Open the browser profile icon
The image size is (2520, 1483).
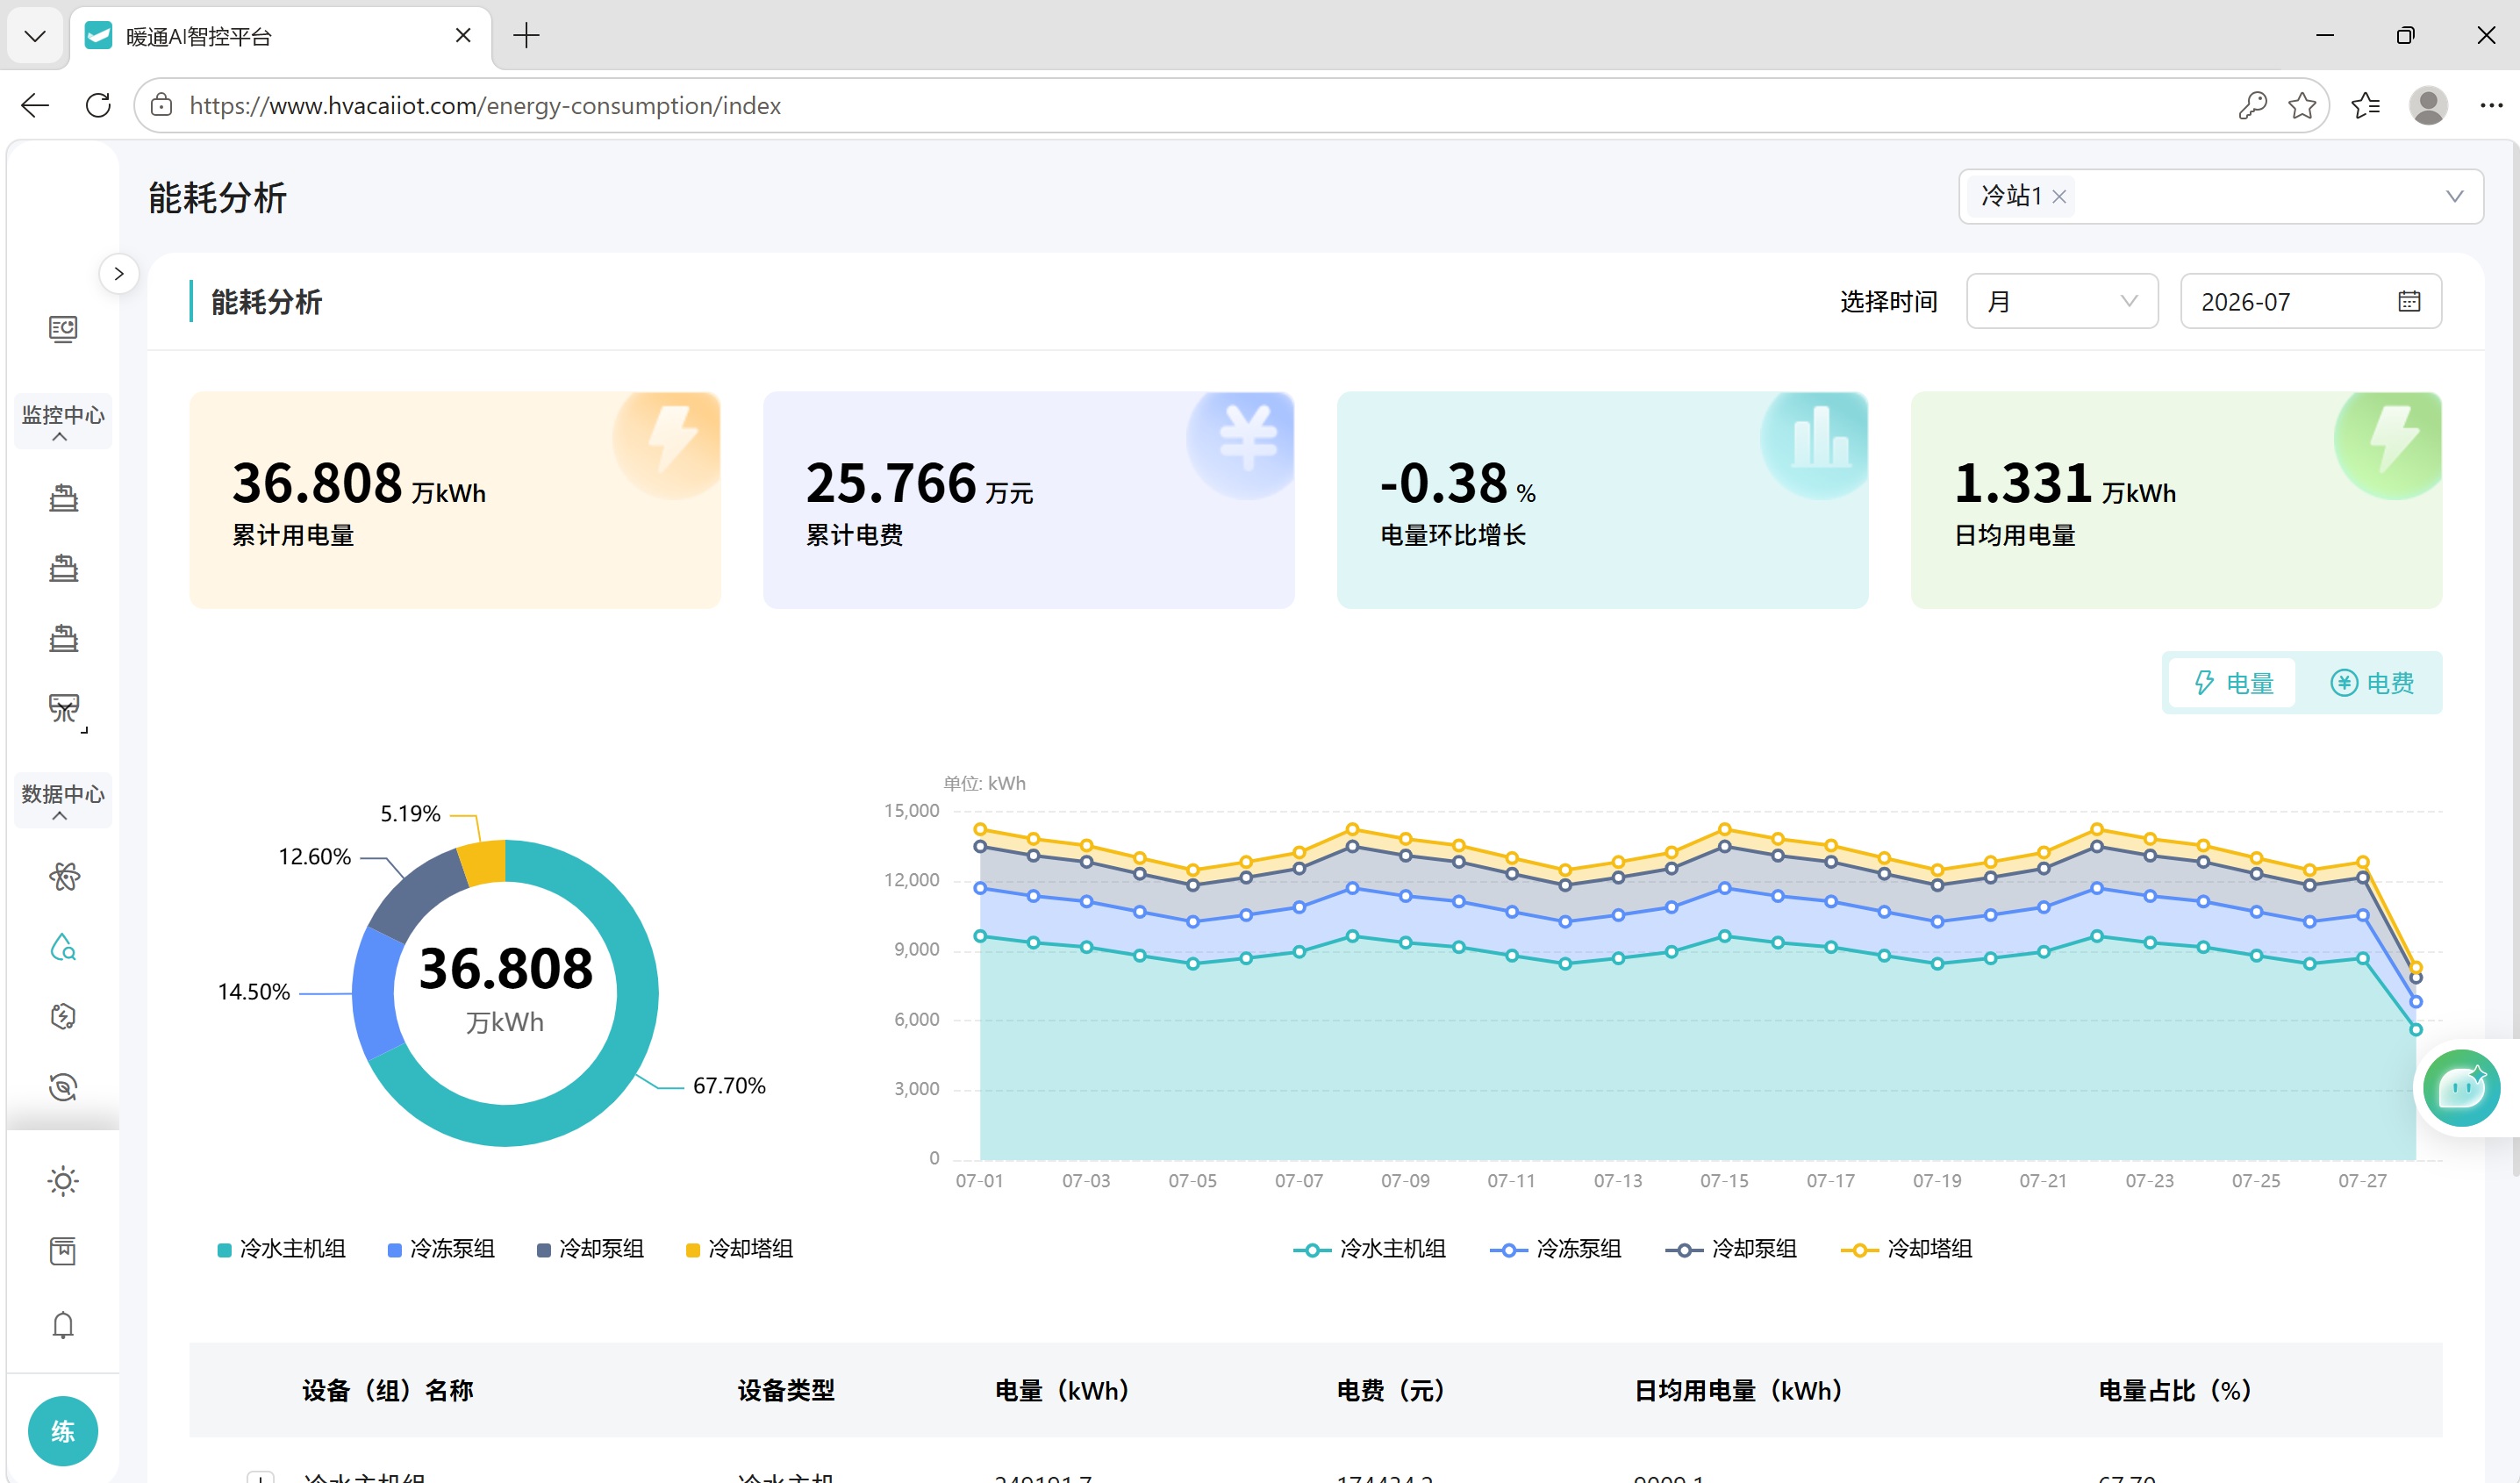pyautogui.click(x=2428, y=105)
